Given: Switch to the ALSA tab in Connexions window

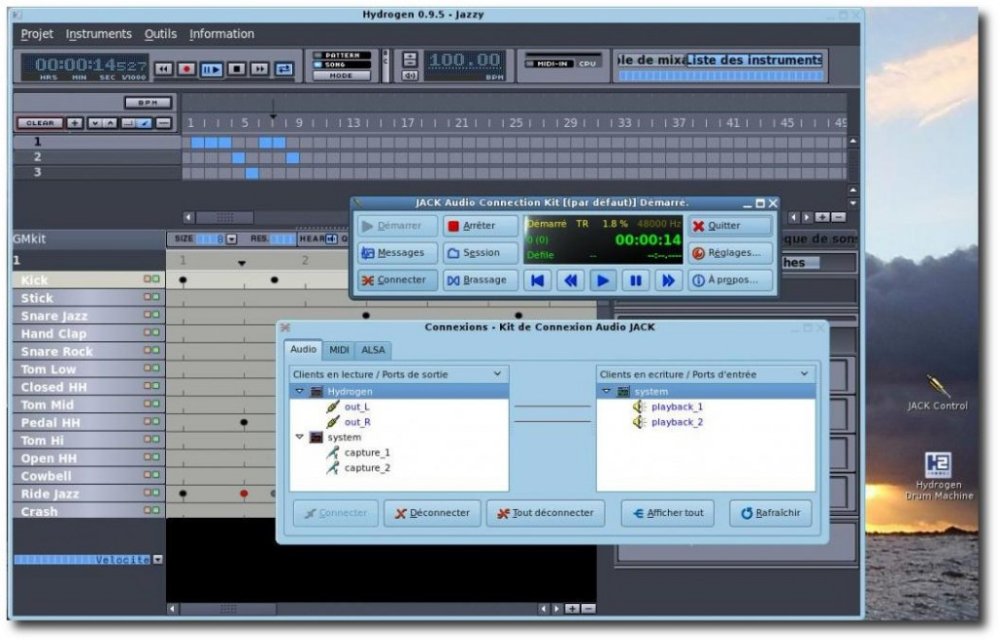Looking at the screenshot, I should 373,350.
